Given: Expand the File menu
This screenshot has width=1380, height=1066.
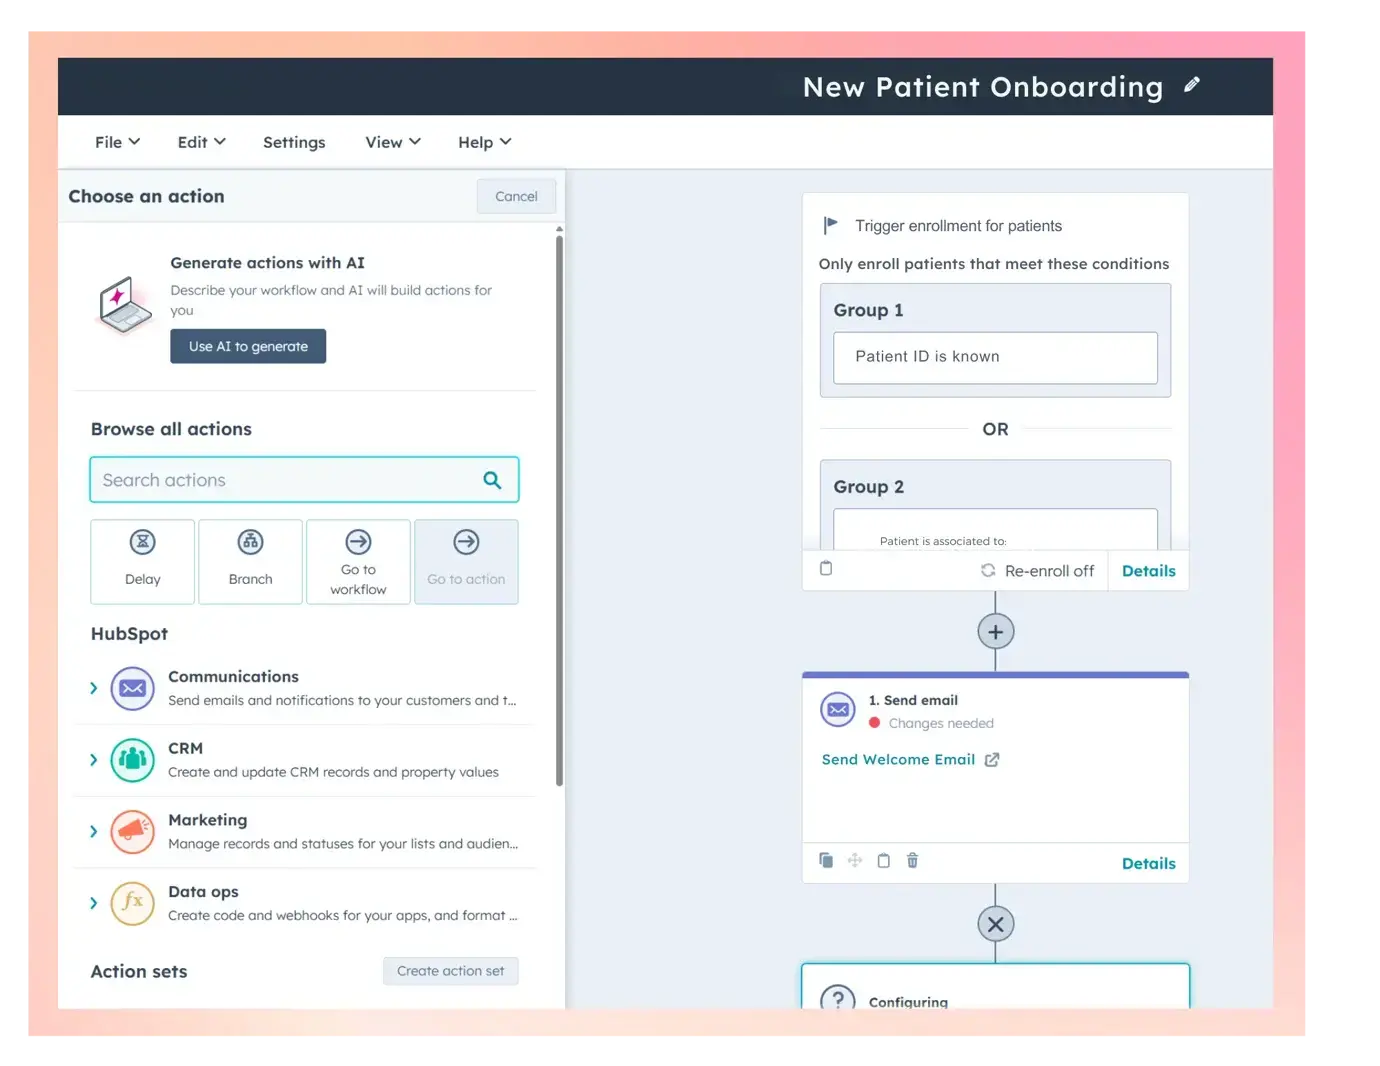Looking at the screenshot, I should point(115,142).
